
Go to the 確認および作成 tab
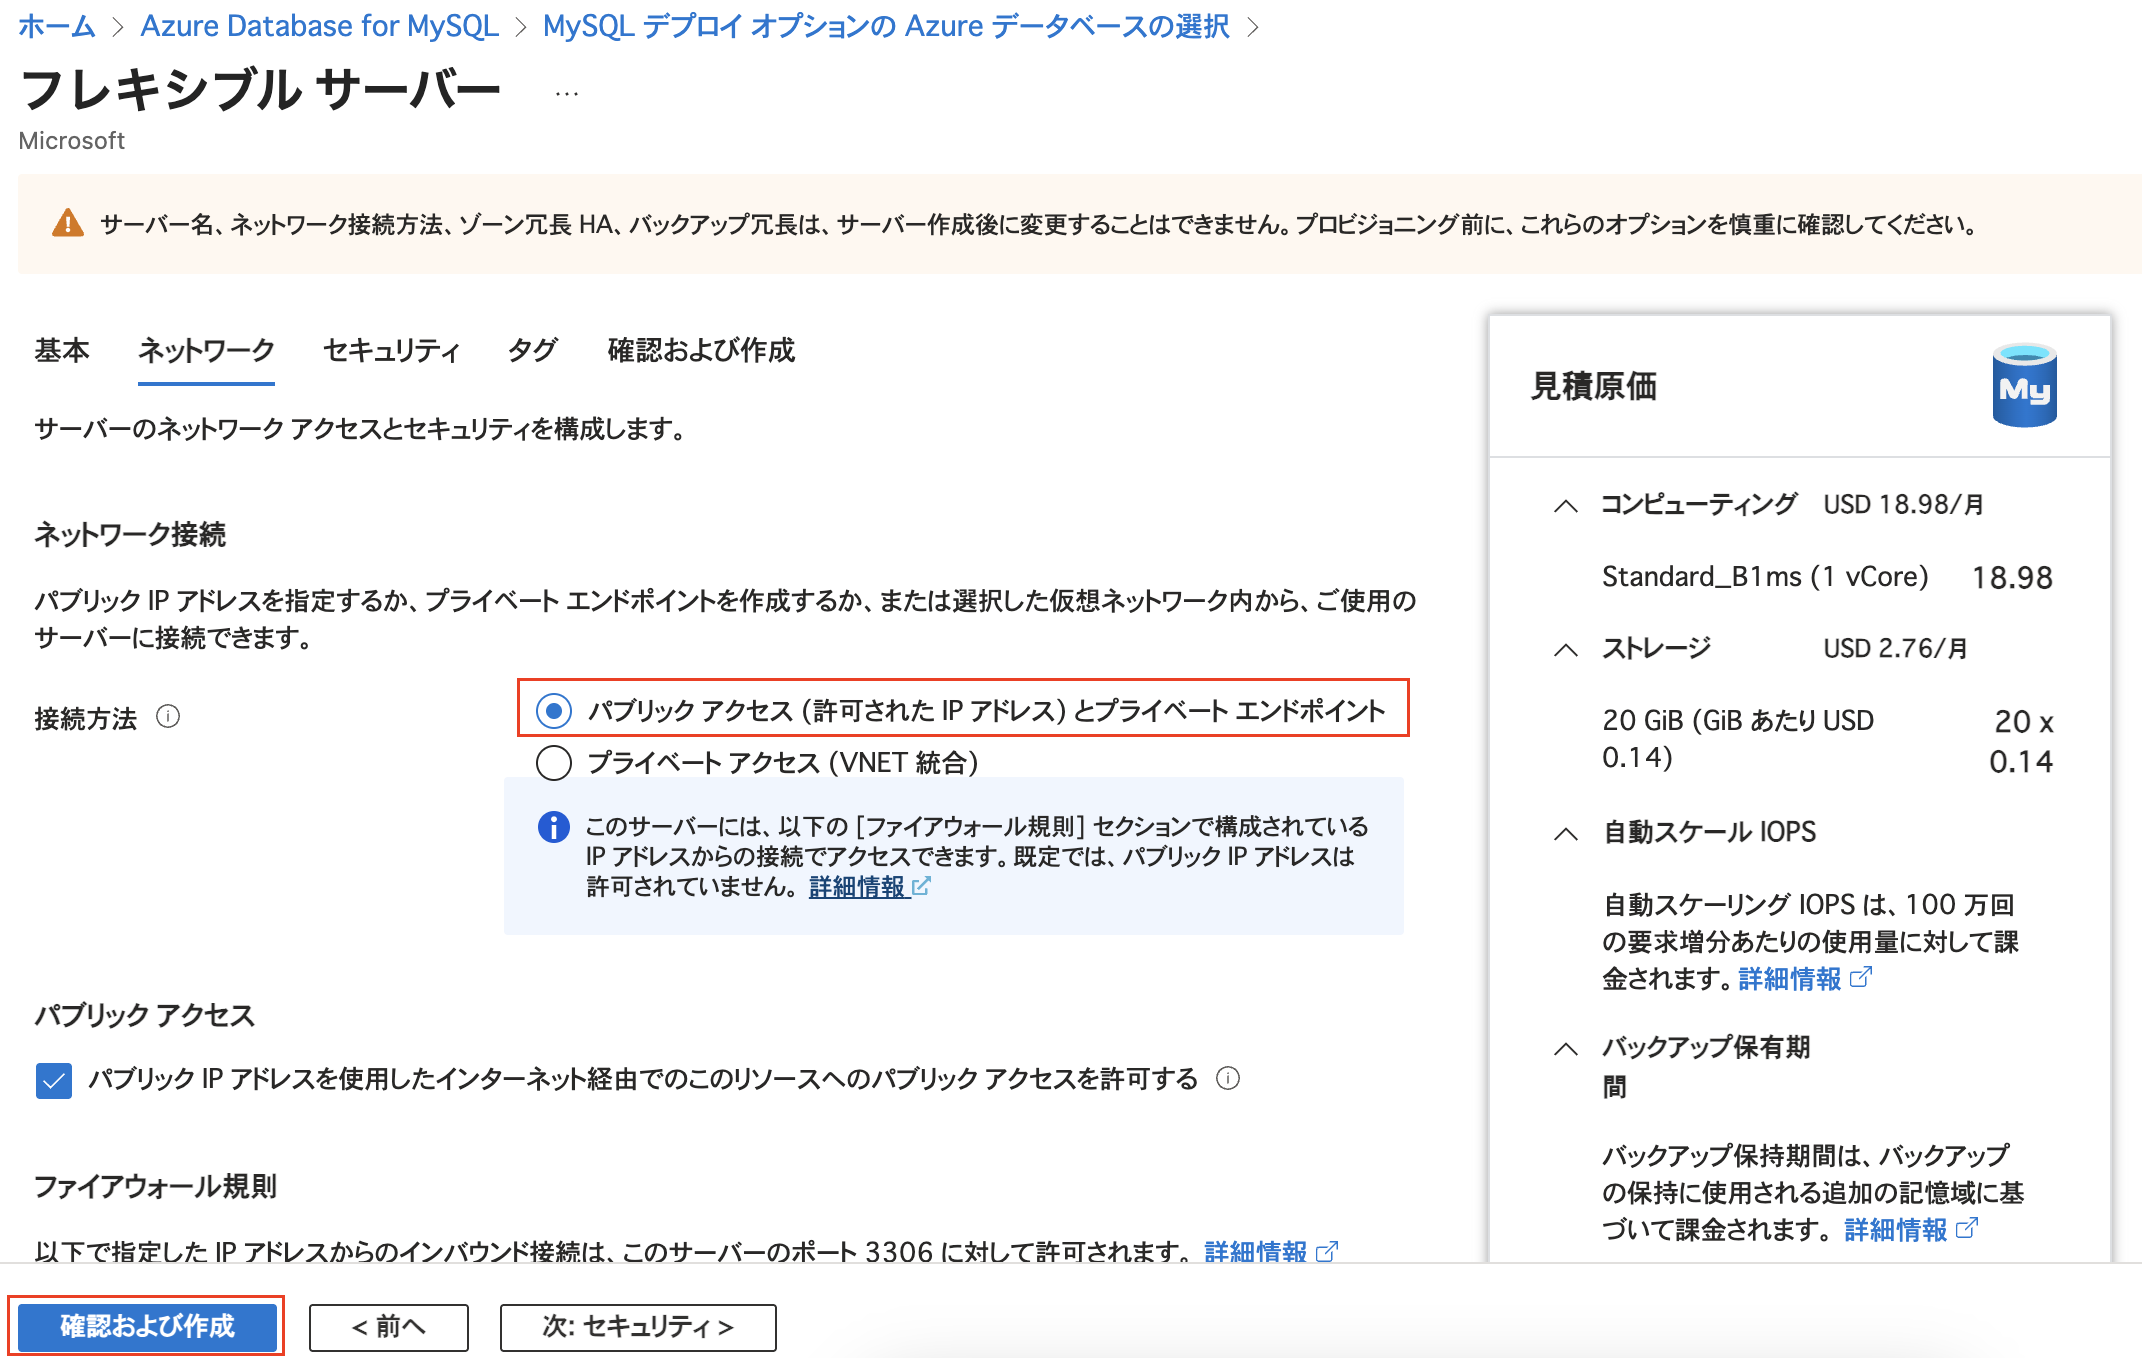pos(701,350)
